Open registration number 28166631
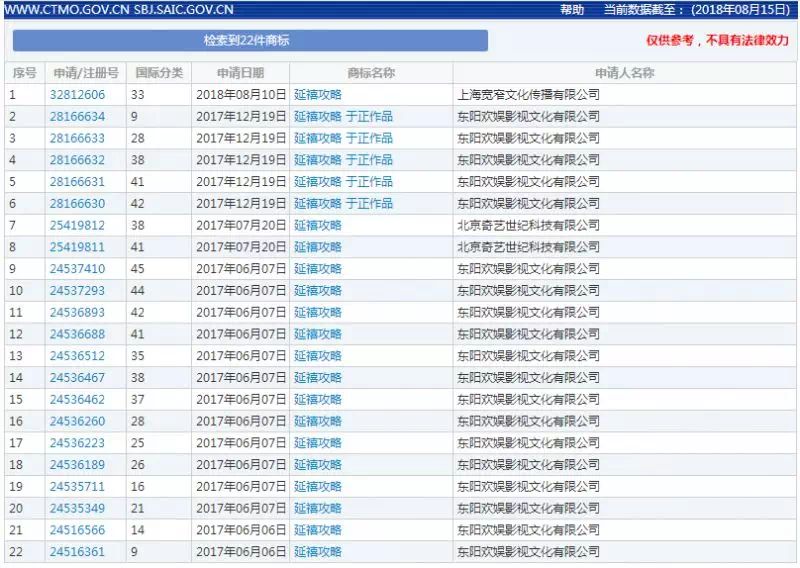 coord(77,182)
